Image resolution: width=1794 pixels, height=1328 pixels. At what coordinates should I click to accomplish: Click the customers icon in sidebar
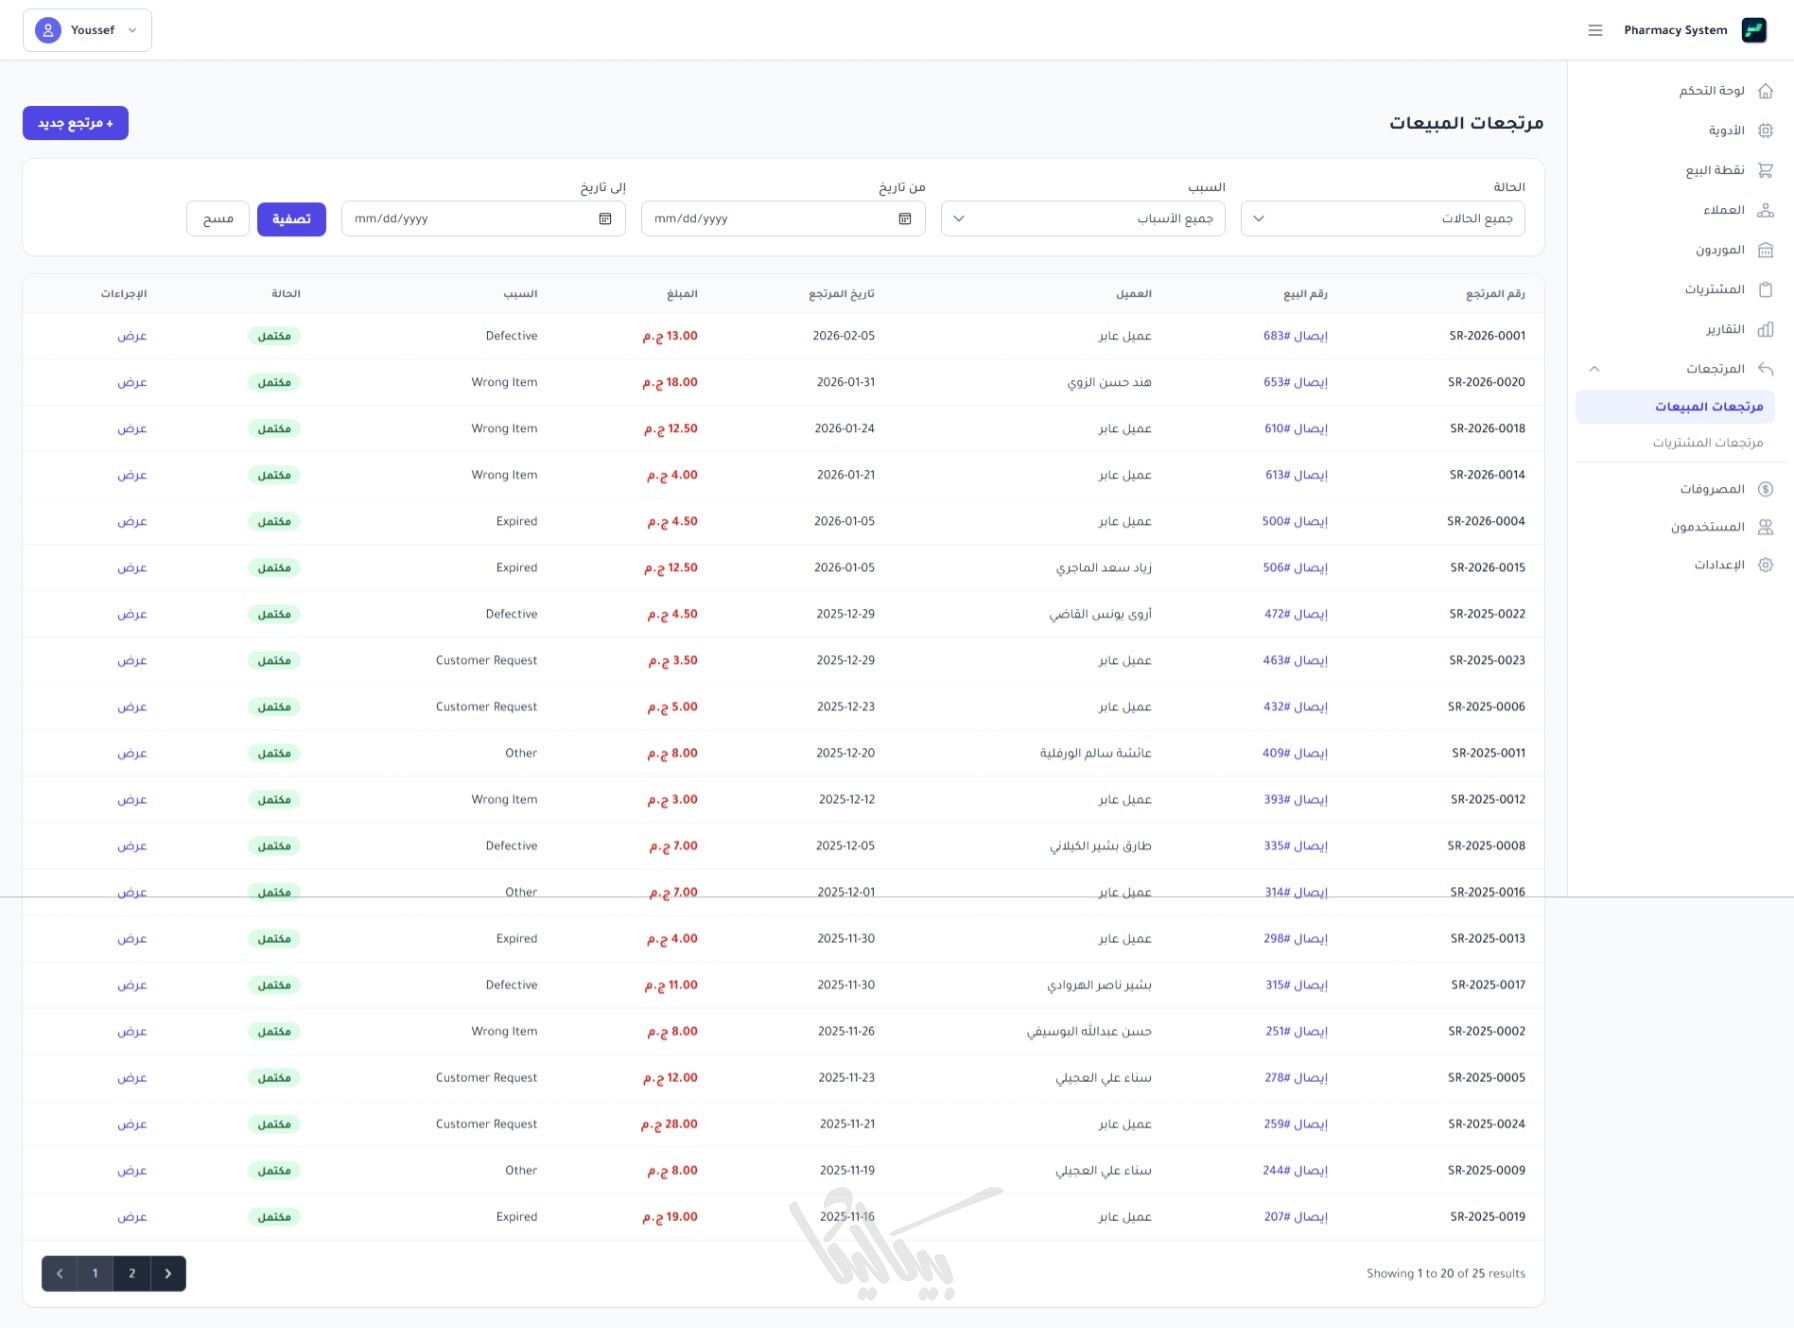point(1765,210)
